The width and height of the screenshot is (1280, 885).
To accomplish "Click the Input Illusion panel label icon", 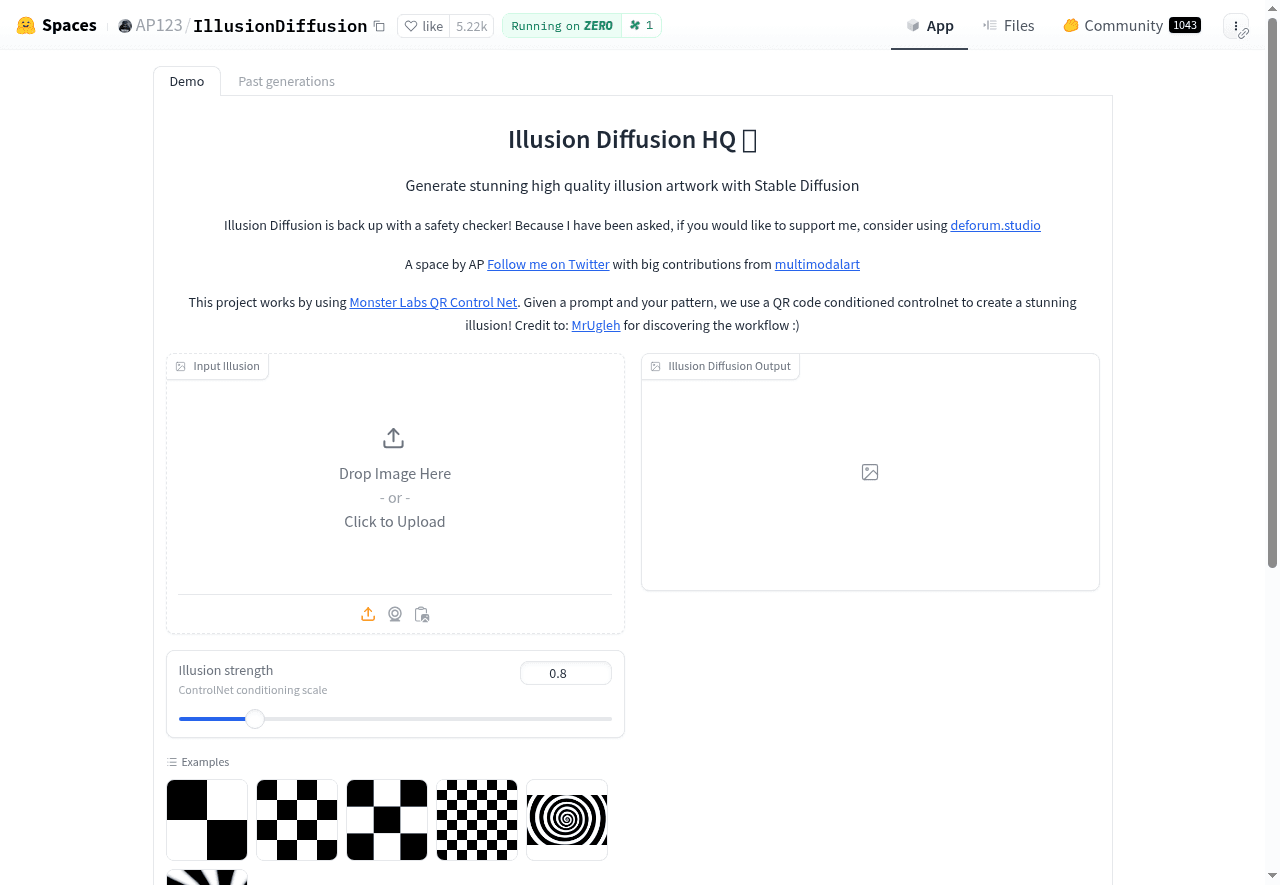I will click(181, 366).
